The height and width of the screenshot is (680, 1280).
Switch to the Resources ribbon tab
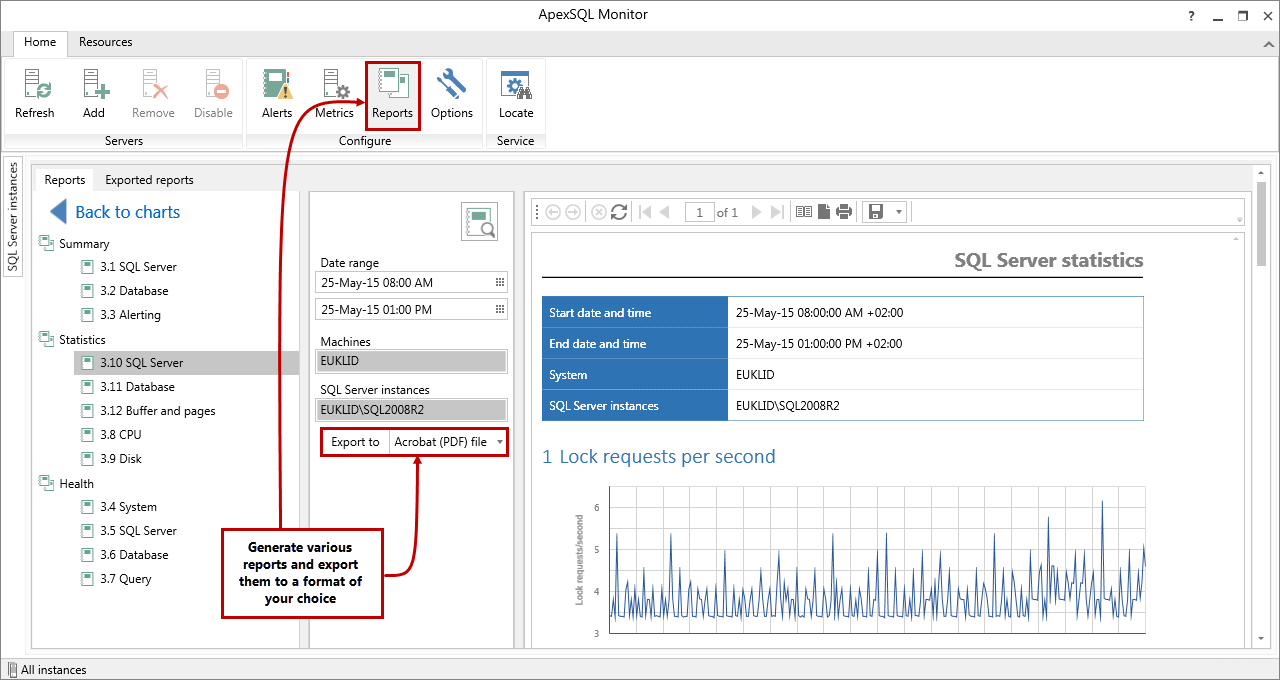pos(106,42)
